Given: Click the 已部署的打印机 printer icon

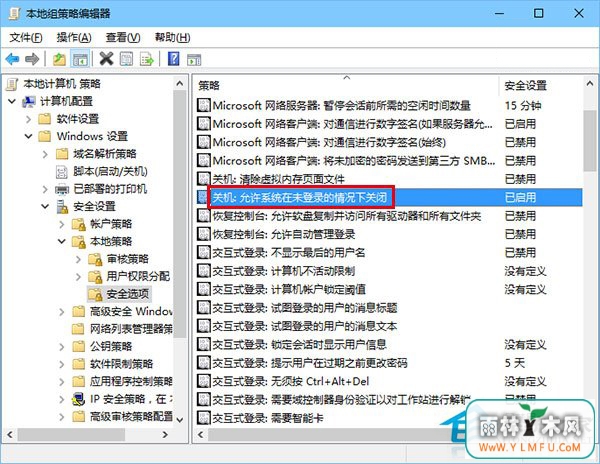Looking at the screenshot, I should click(x=62, y=189).
